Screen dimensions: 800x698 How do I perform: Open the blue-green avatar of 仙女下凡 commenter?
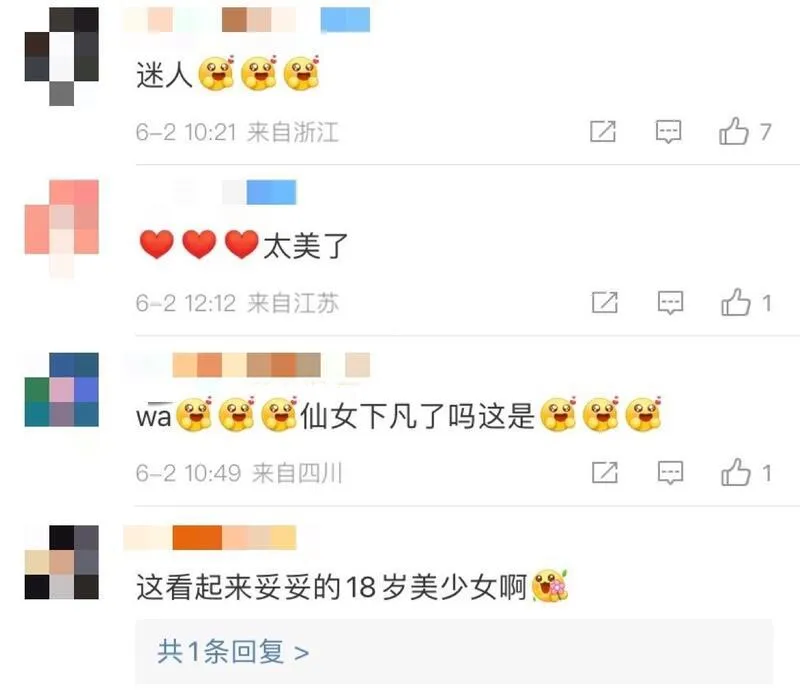point(62,389)
